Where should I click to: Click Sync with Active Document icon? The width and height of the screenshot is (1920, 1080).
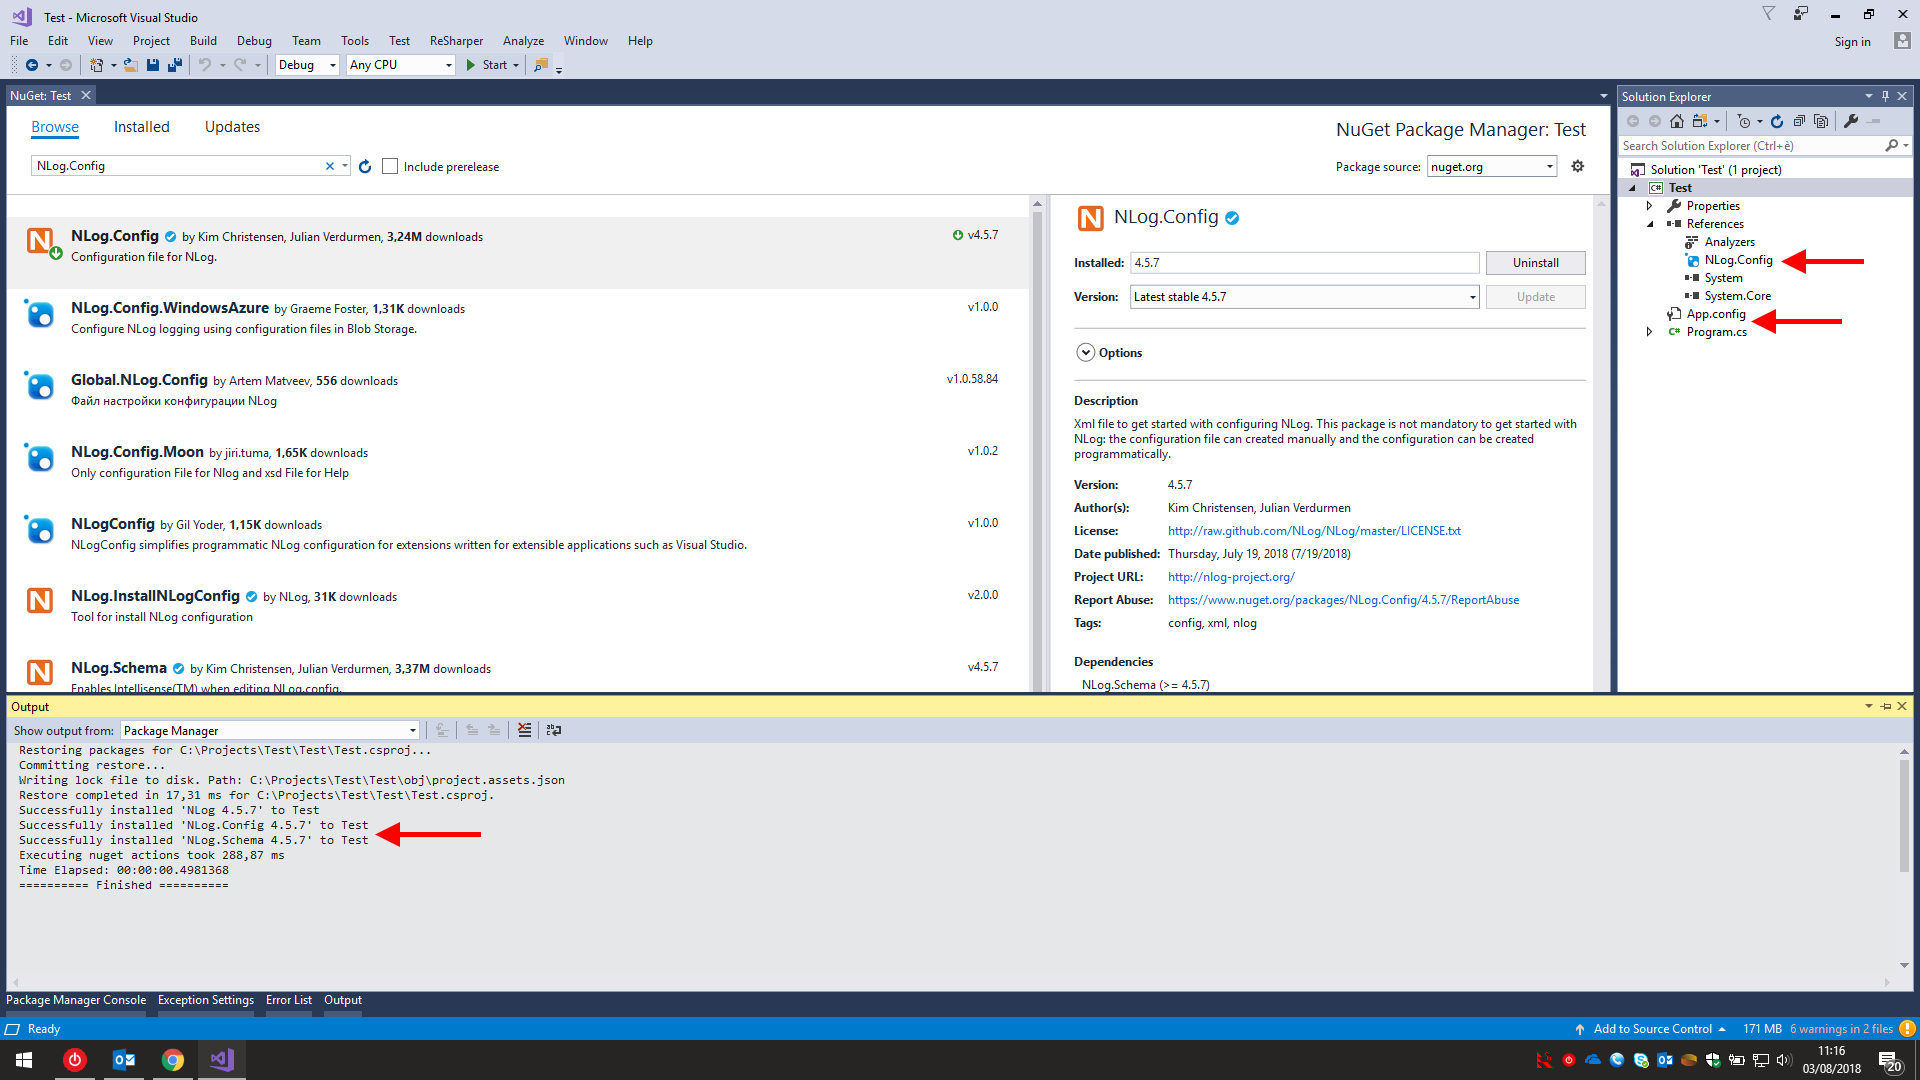(x=1699, y=121)
